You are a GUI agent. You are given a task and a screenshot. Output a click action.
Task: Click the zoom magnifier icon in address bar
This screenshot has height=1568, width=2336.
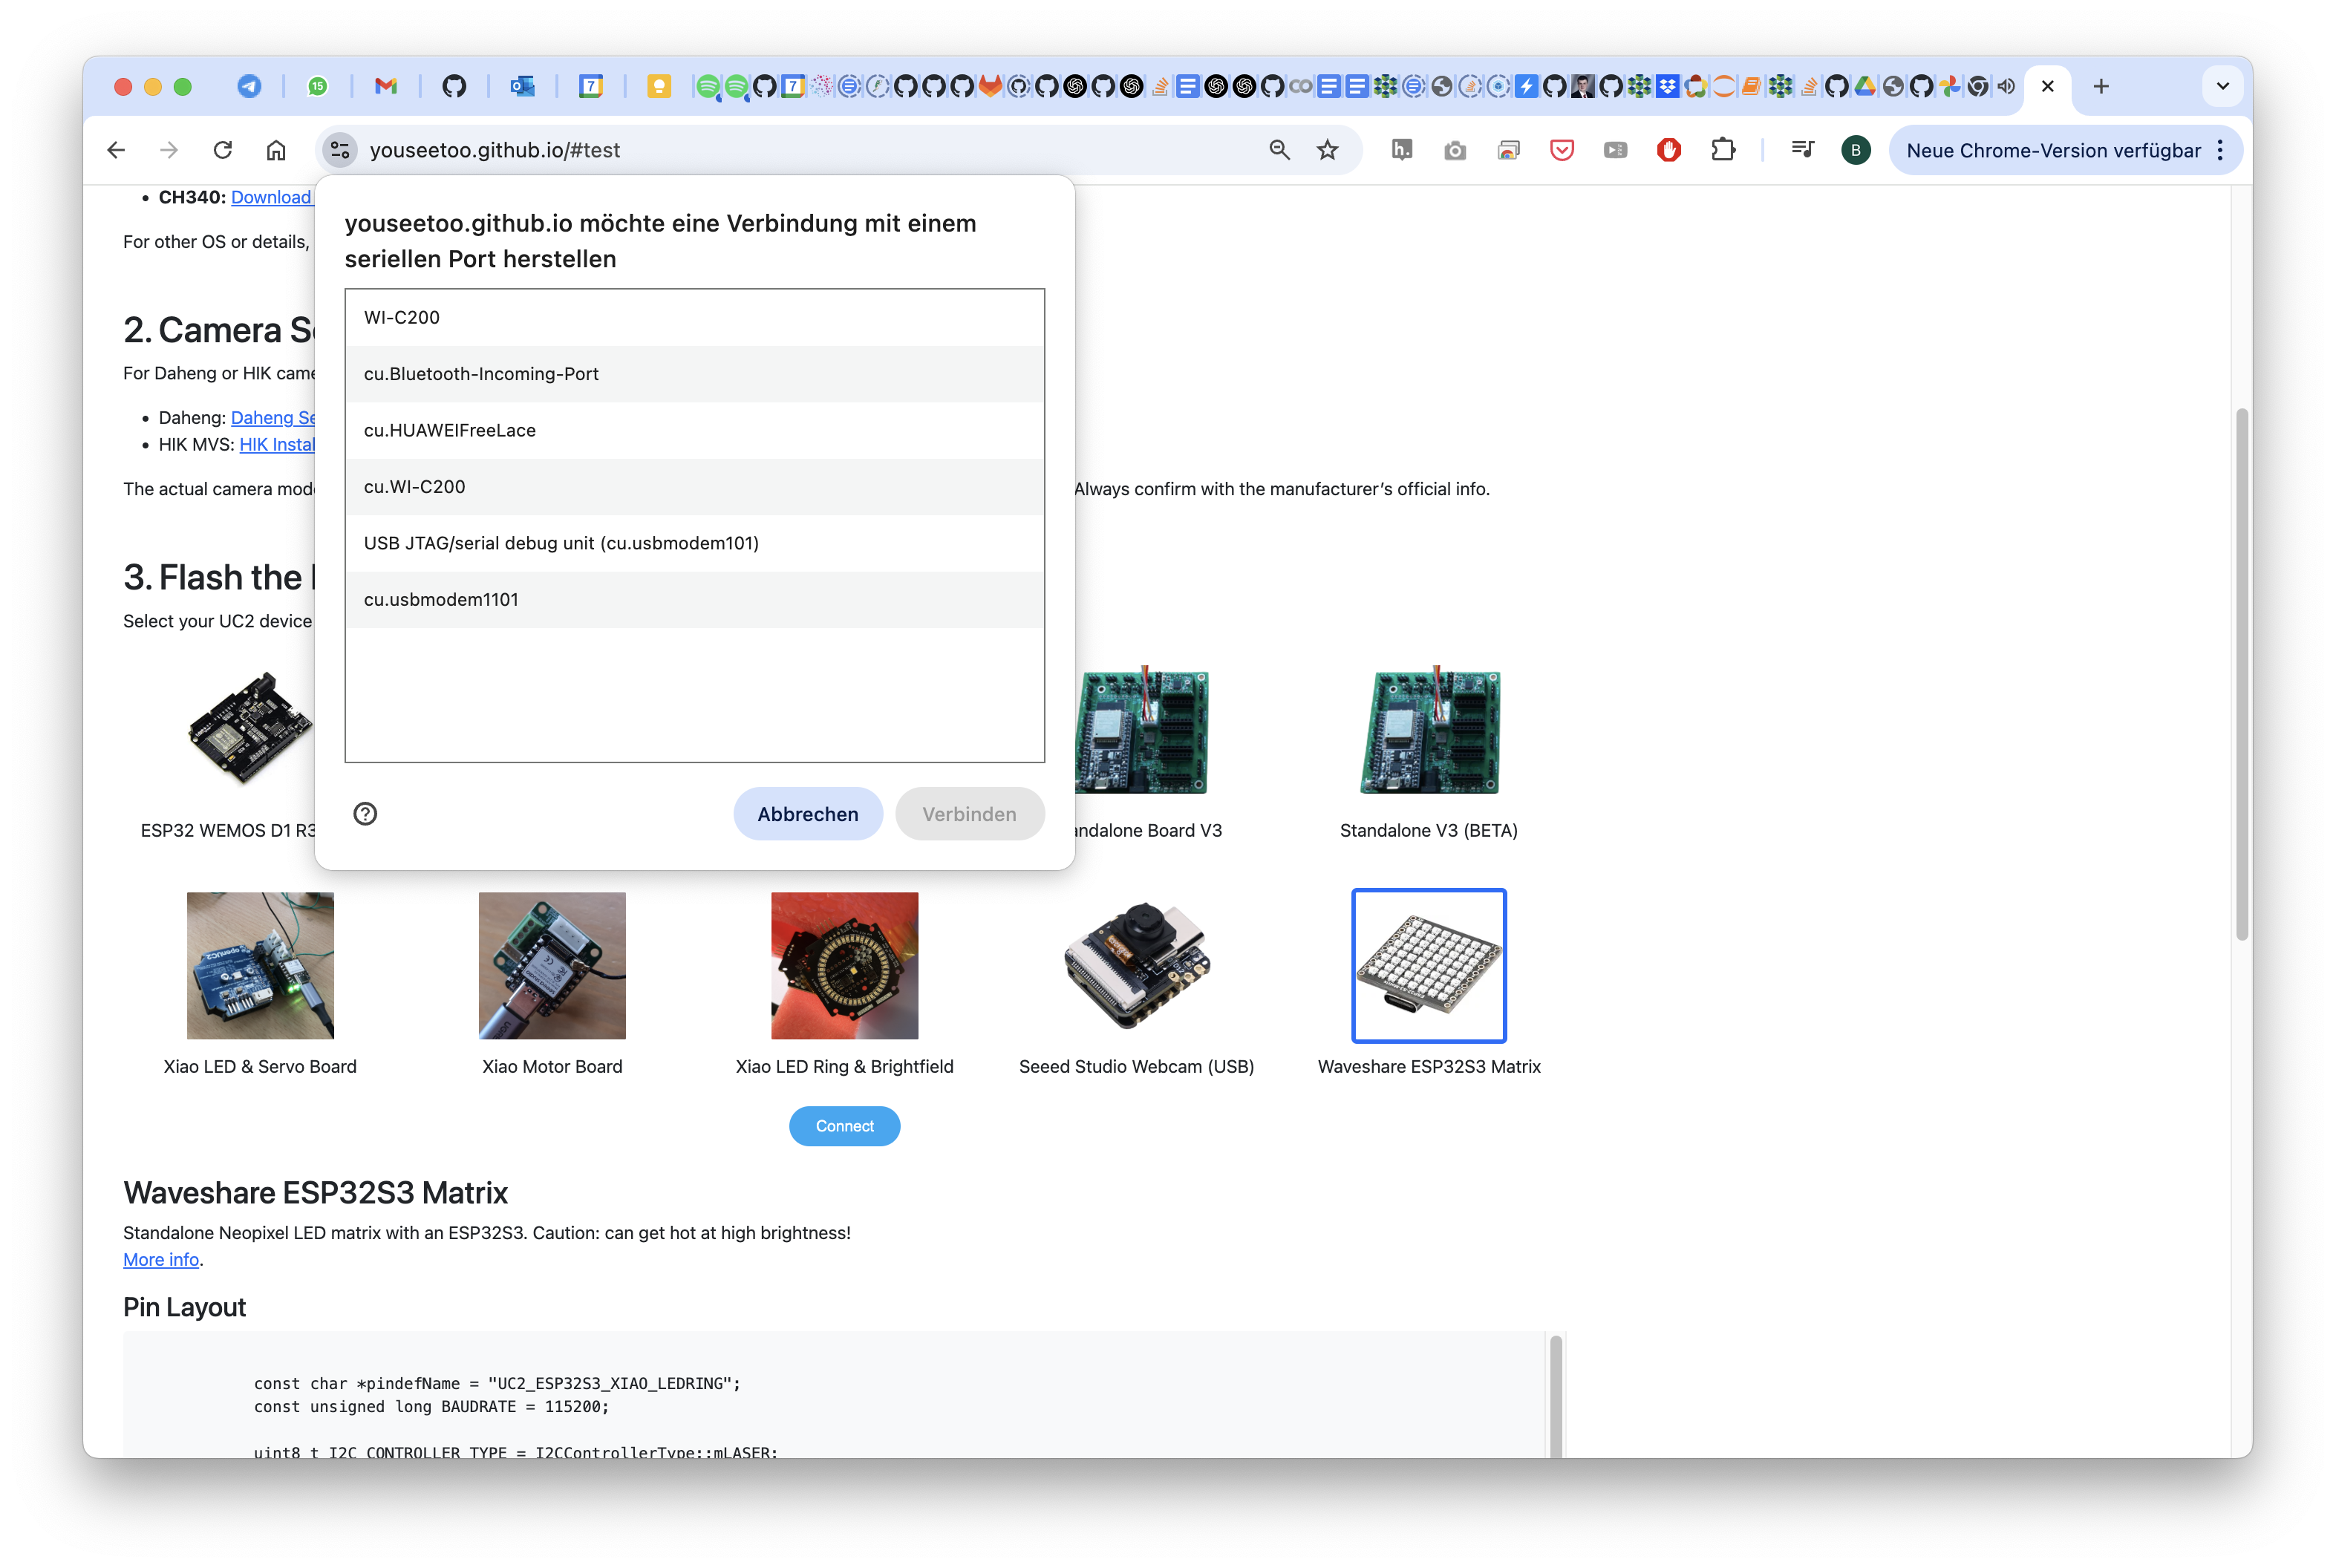(1279, 150)
